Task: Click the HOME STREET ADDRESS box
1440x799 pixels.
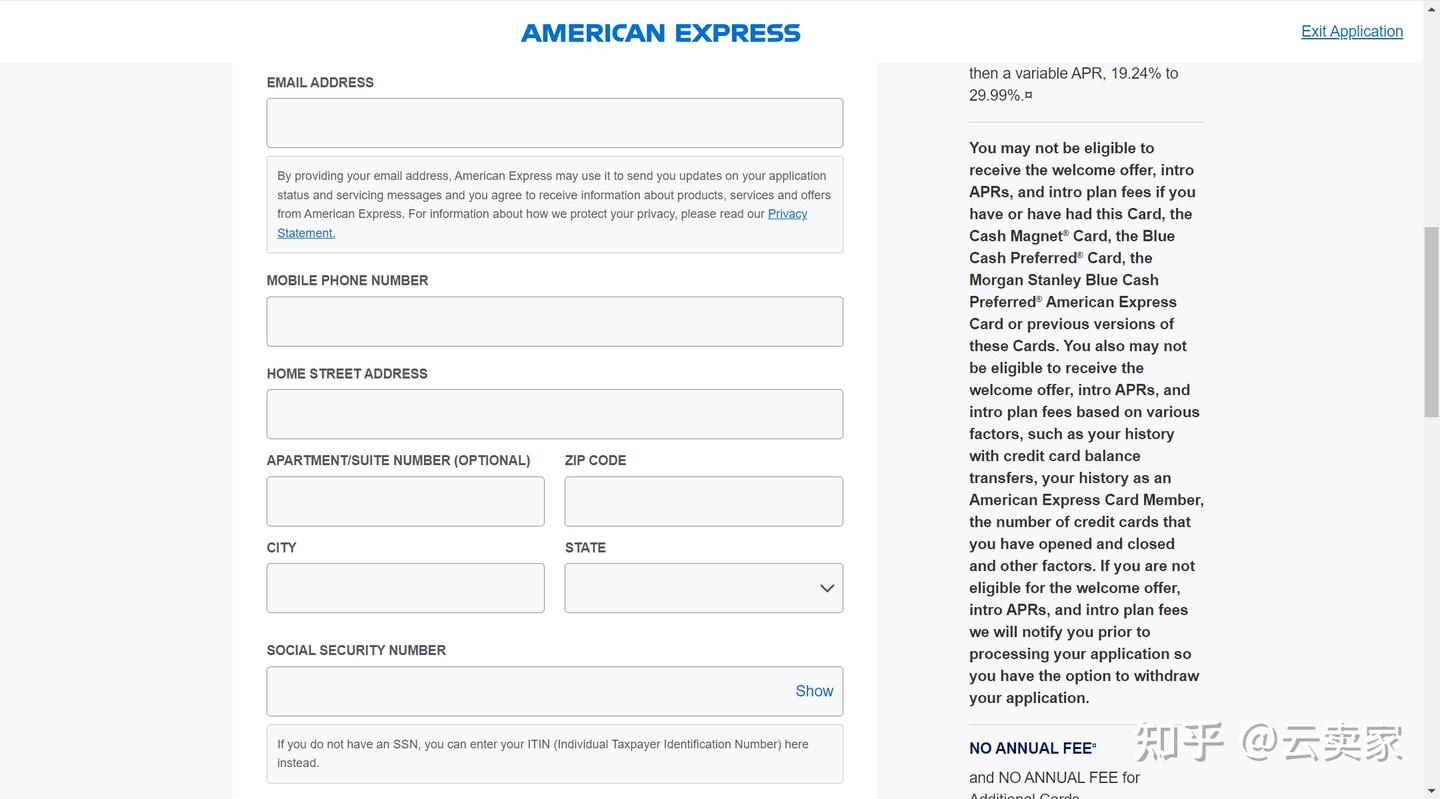Action: tap(554, 413)
